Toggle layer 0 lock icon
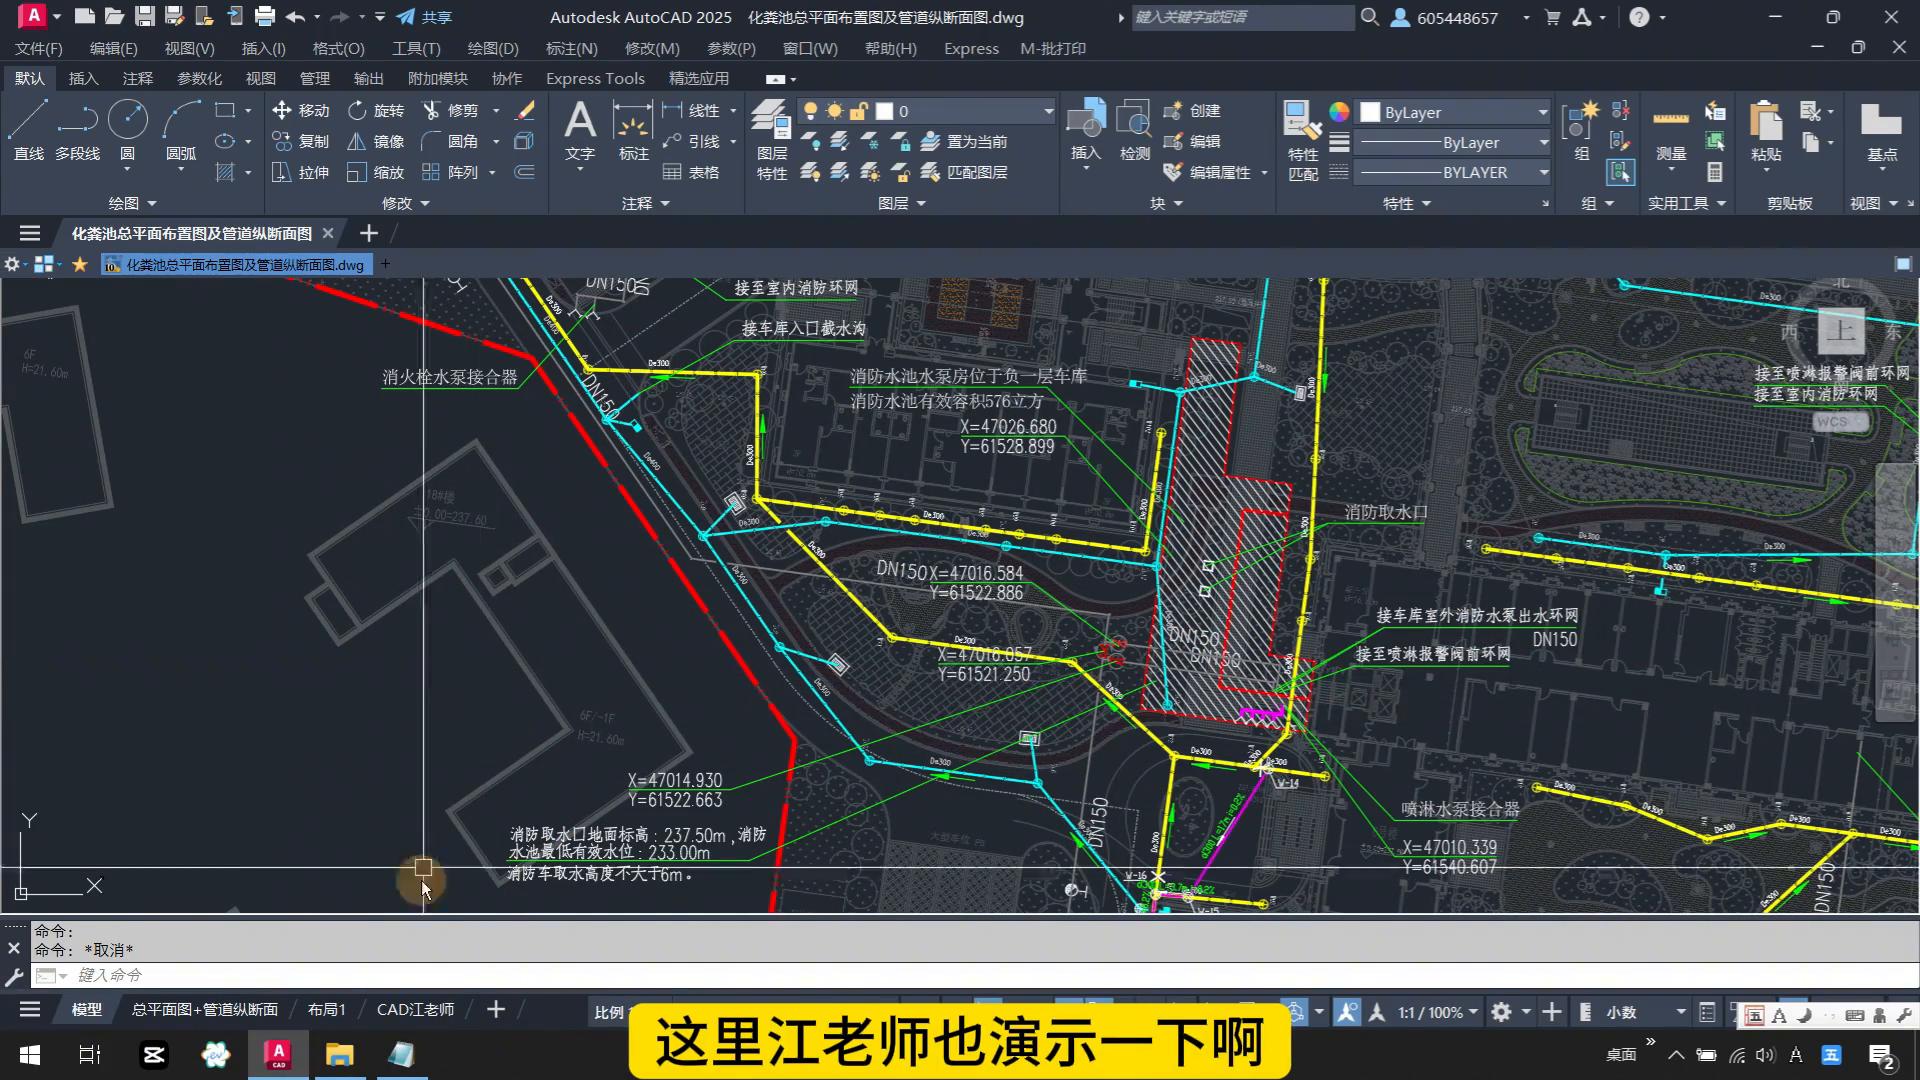 pyautogui.click(x=859, y=111)
